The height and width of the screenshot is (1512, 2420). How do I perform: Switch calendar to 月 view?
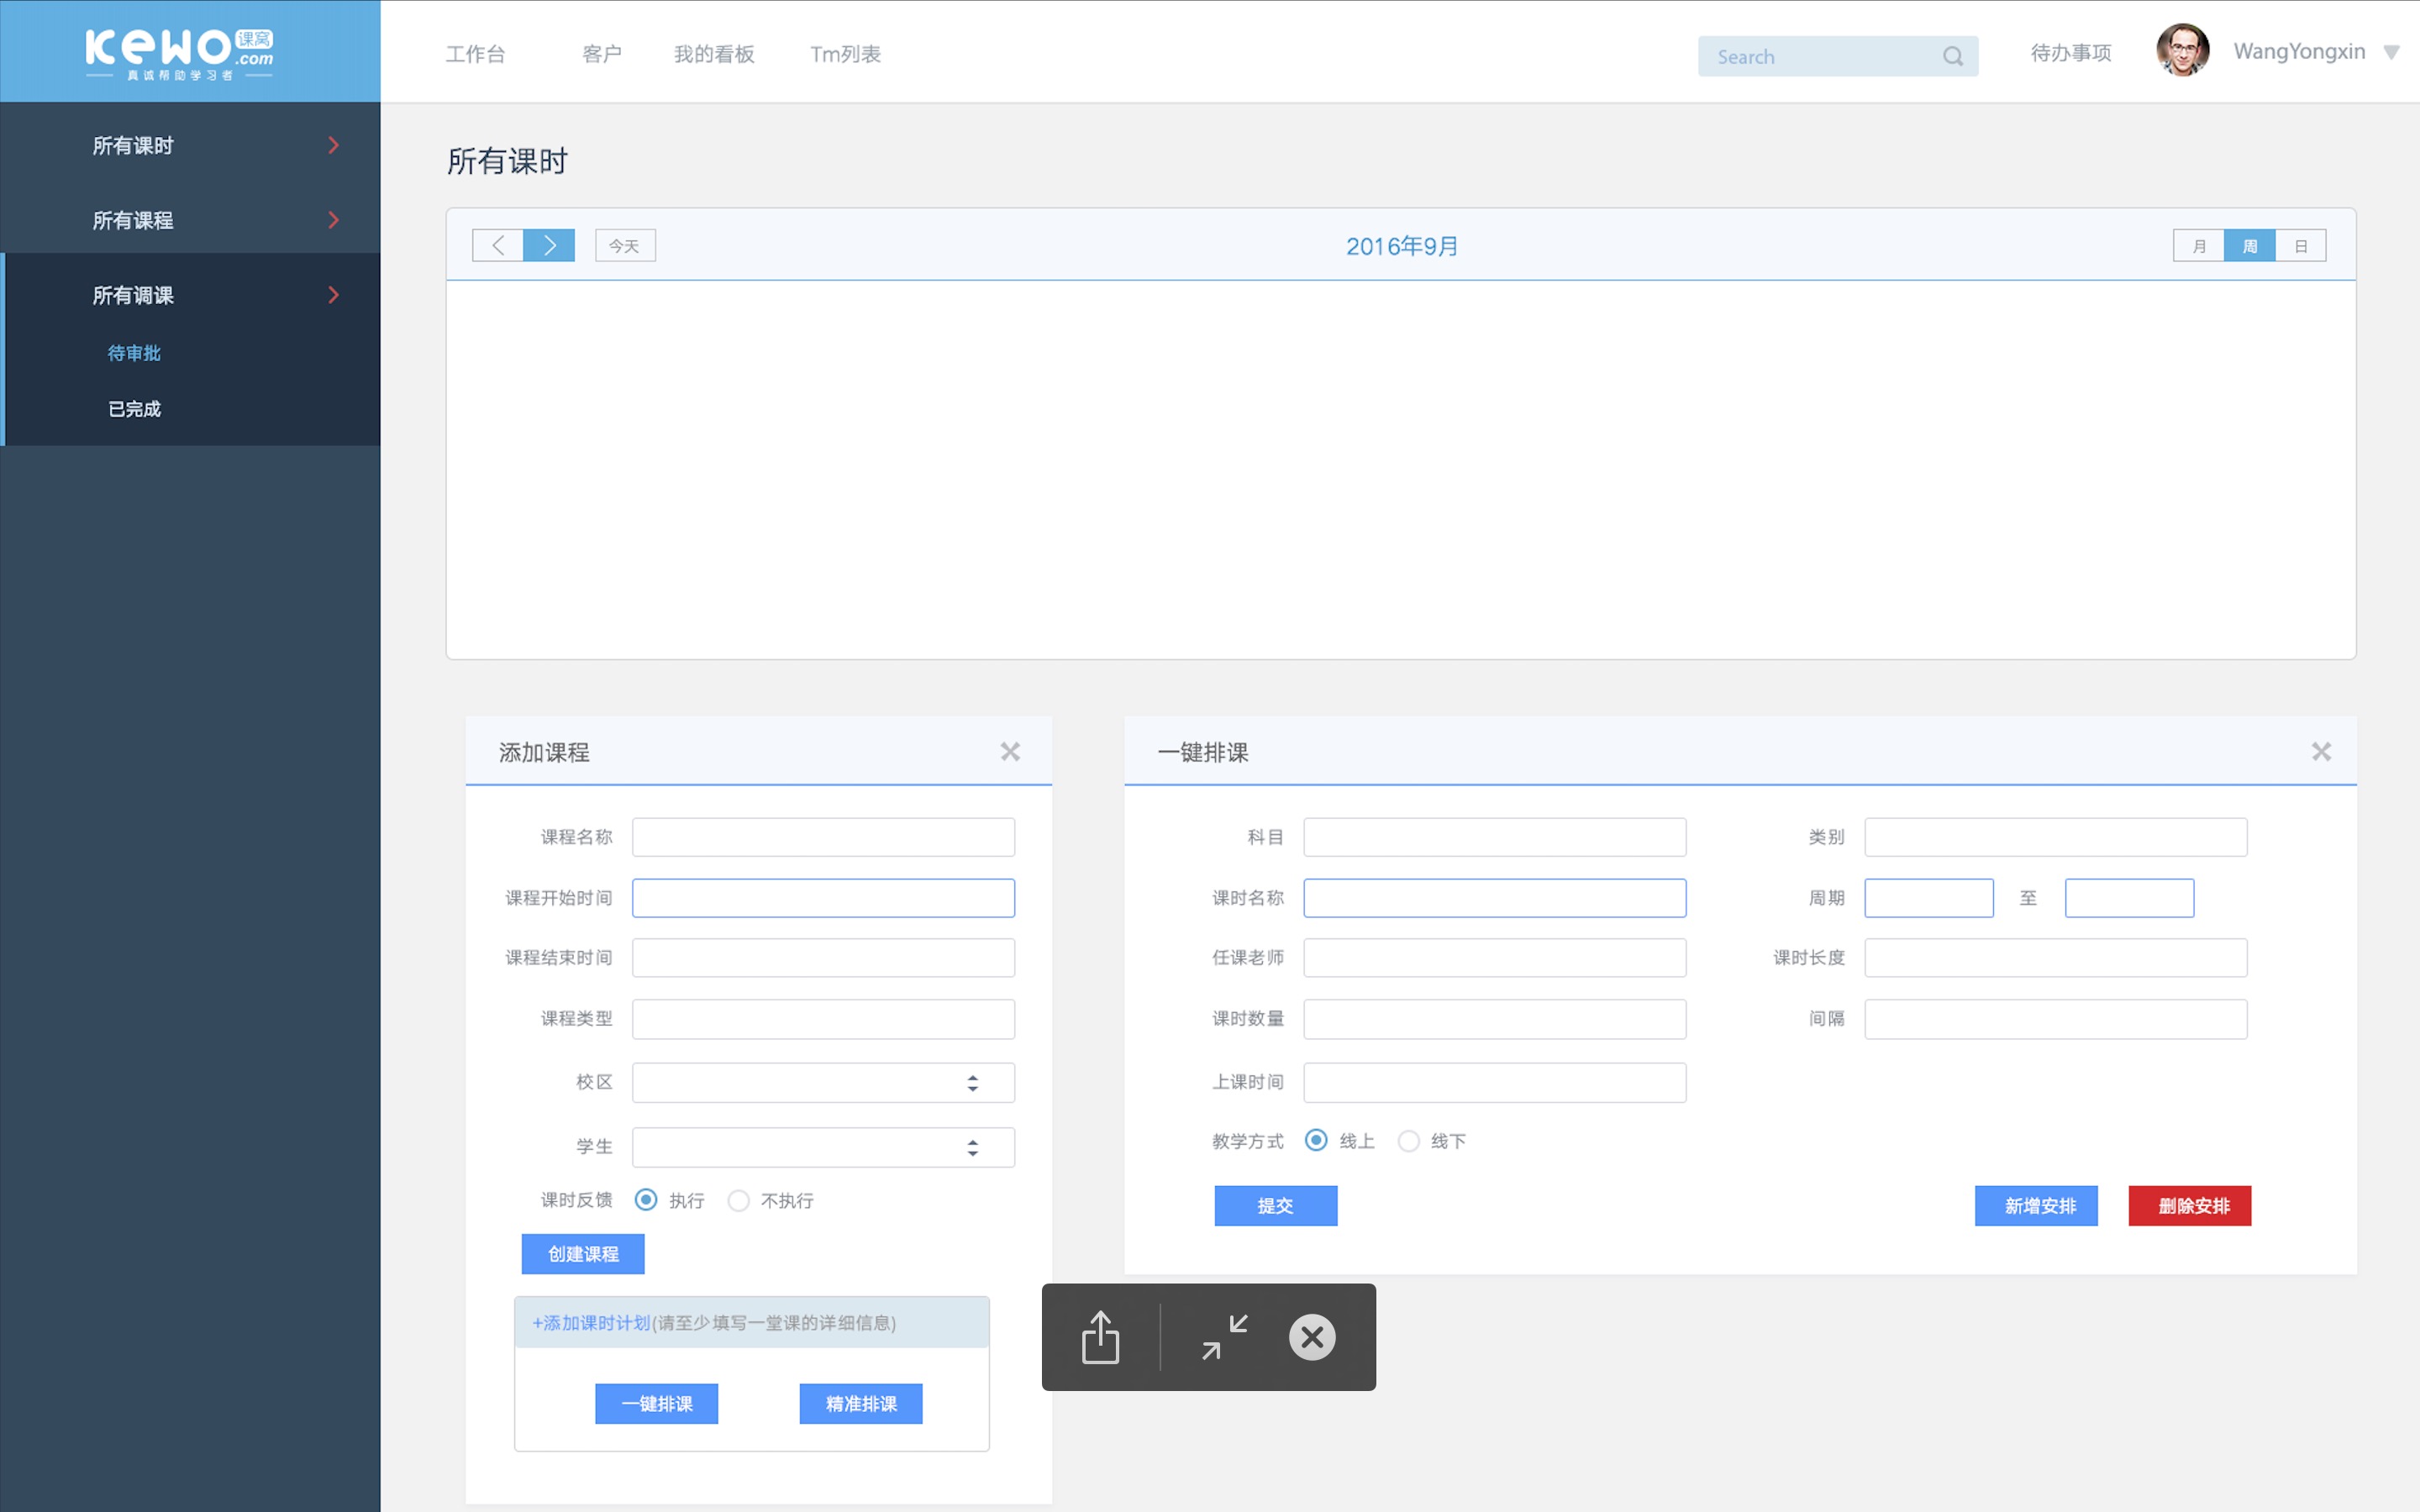(x=2198, y=246)
